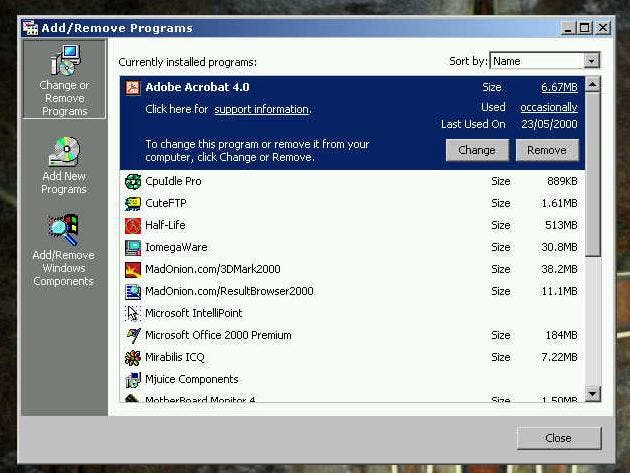Open the Sort by dropdown arrow
This screenshot has height=473, width=630.
[591, 61]
